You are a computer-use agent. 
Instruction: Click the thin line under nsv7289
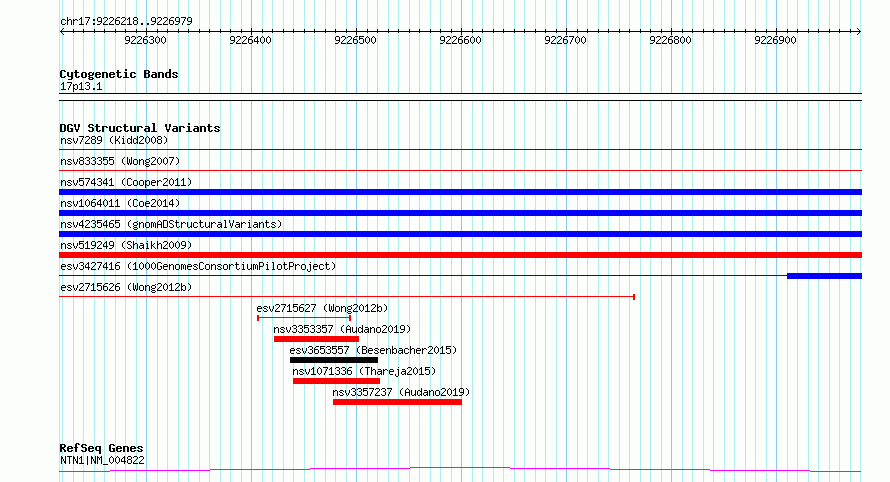(460, 149)
